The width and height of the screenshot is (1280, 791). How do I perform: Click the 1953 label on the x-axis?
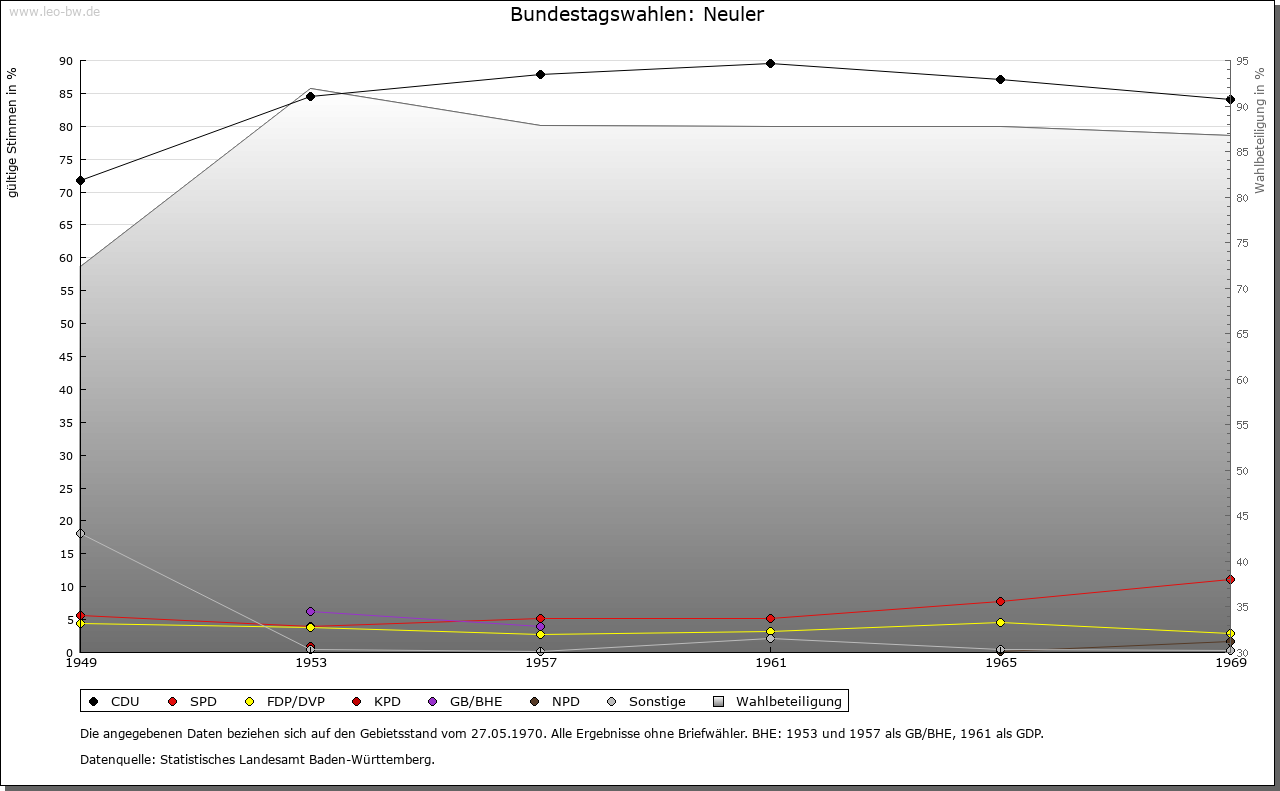[x=310, y=663]
